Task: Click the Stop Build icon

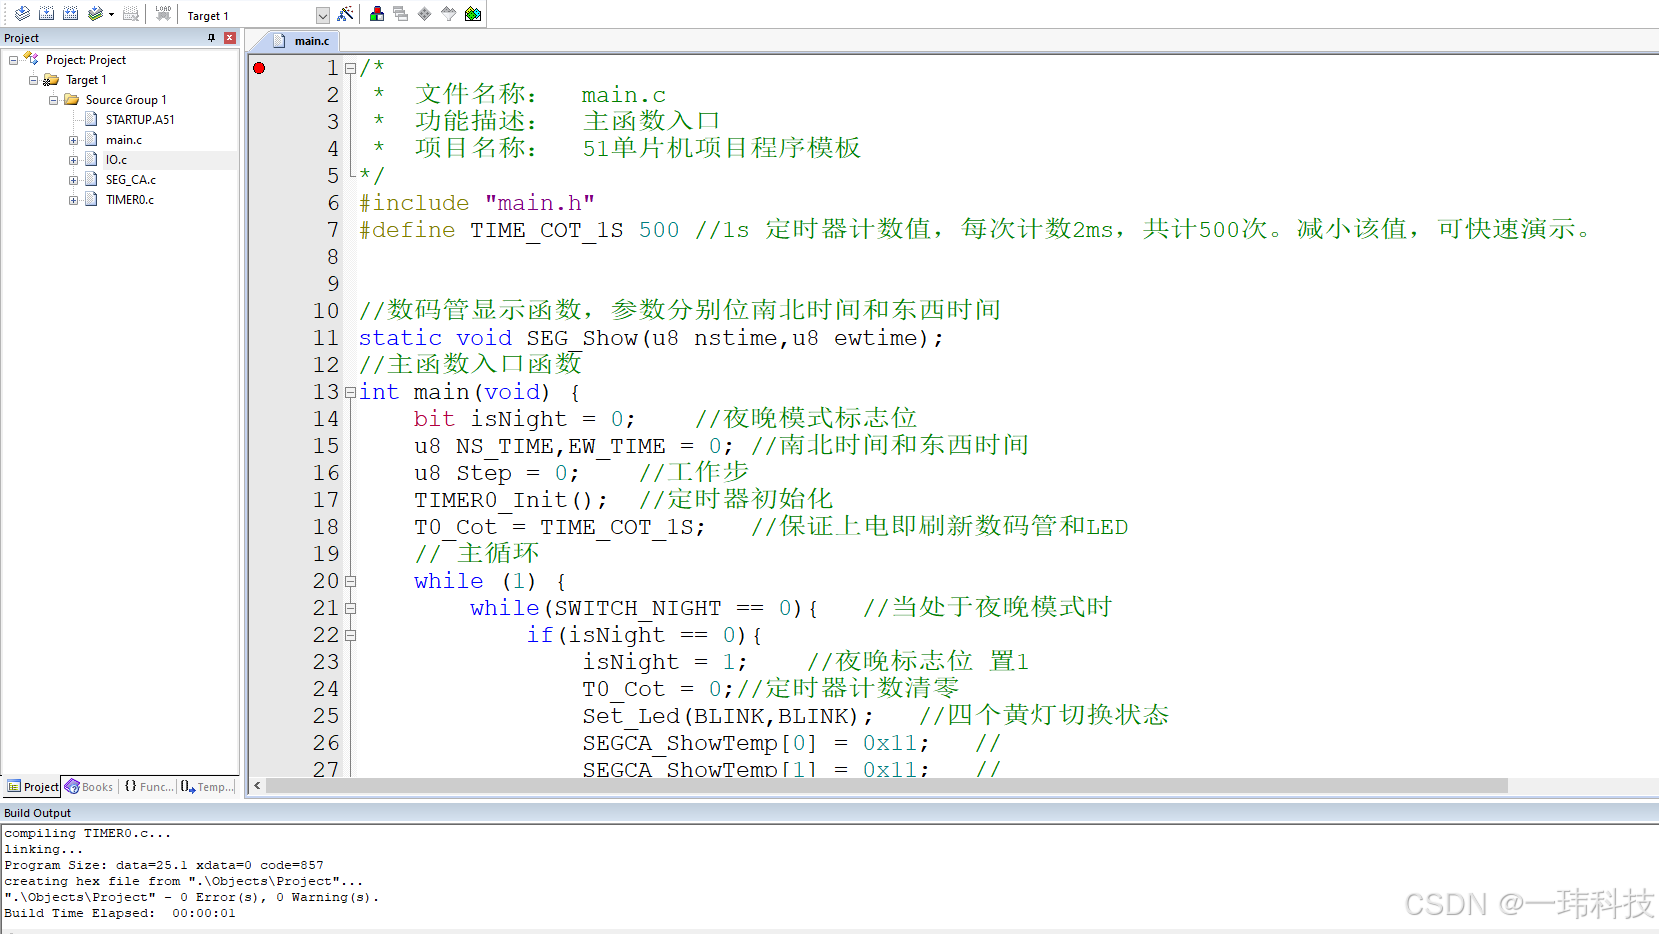Action: [131, 14]
